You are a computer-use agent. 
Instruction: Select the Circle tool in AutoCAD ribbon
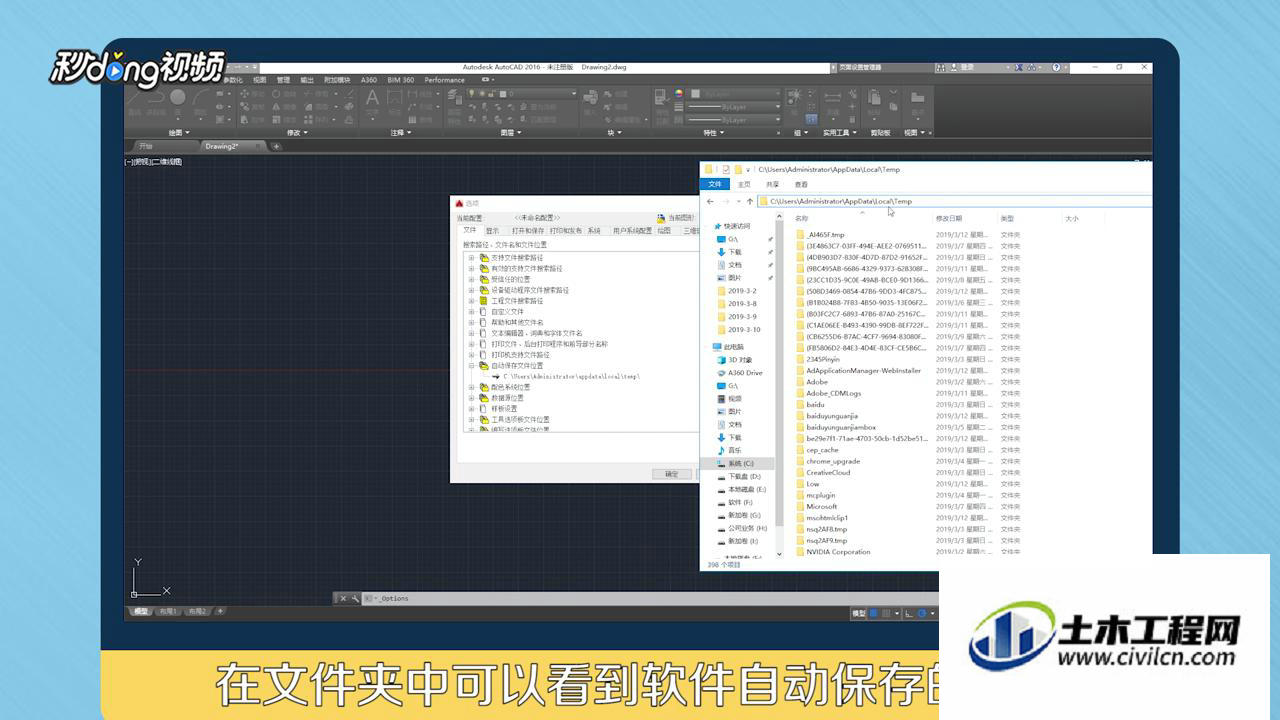point(177,97)
